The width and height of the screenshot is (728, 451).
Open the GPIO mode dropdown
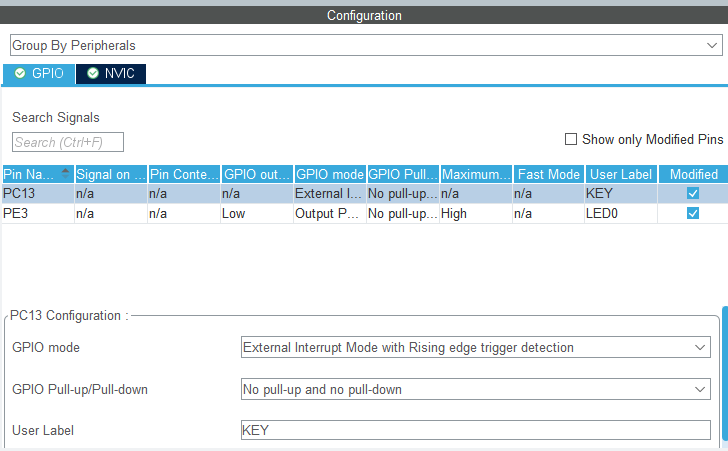point(475,347)
